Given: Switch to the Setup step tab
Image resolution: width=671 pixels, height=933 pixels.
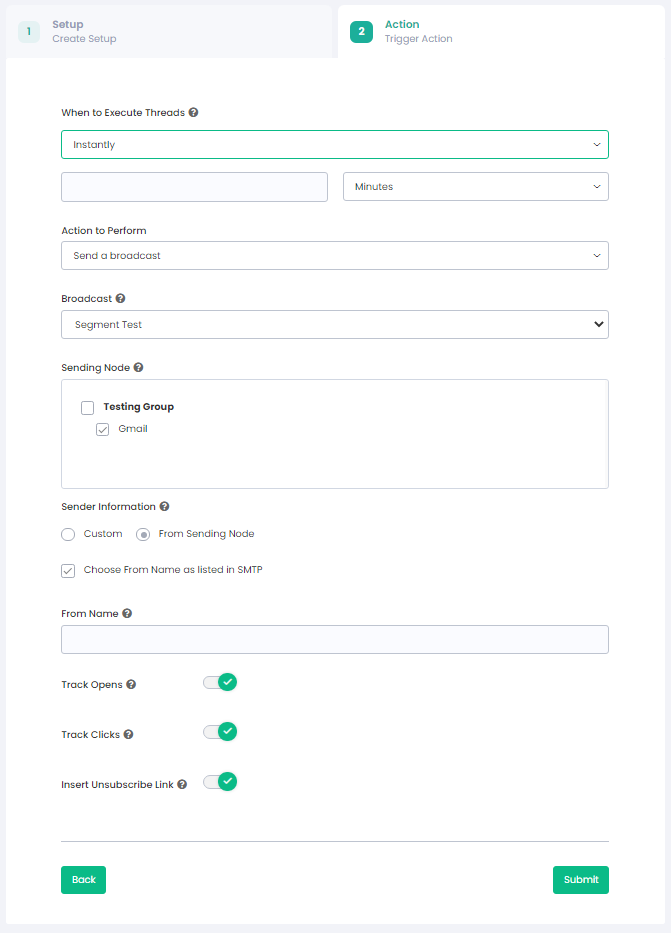Looking at the screenshot, I should pos(84,31).
